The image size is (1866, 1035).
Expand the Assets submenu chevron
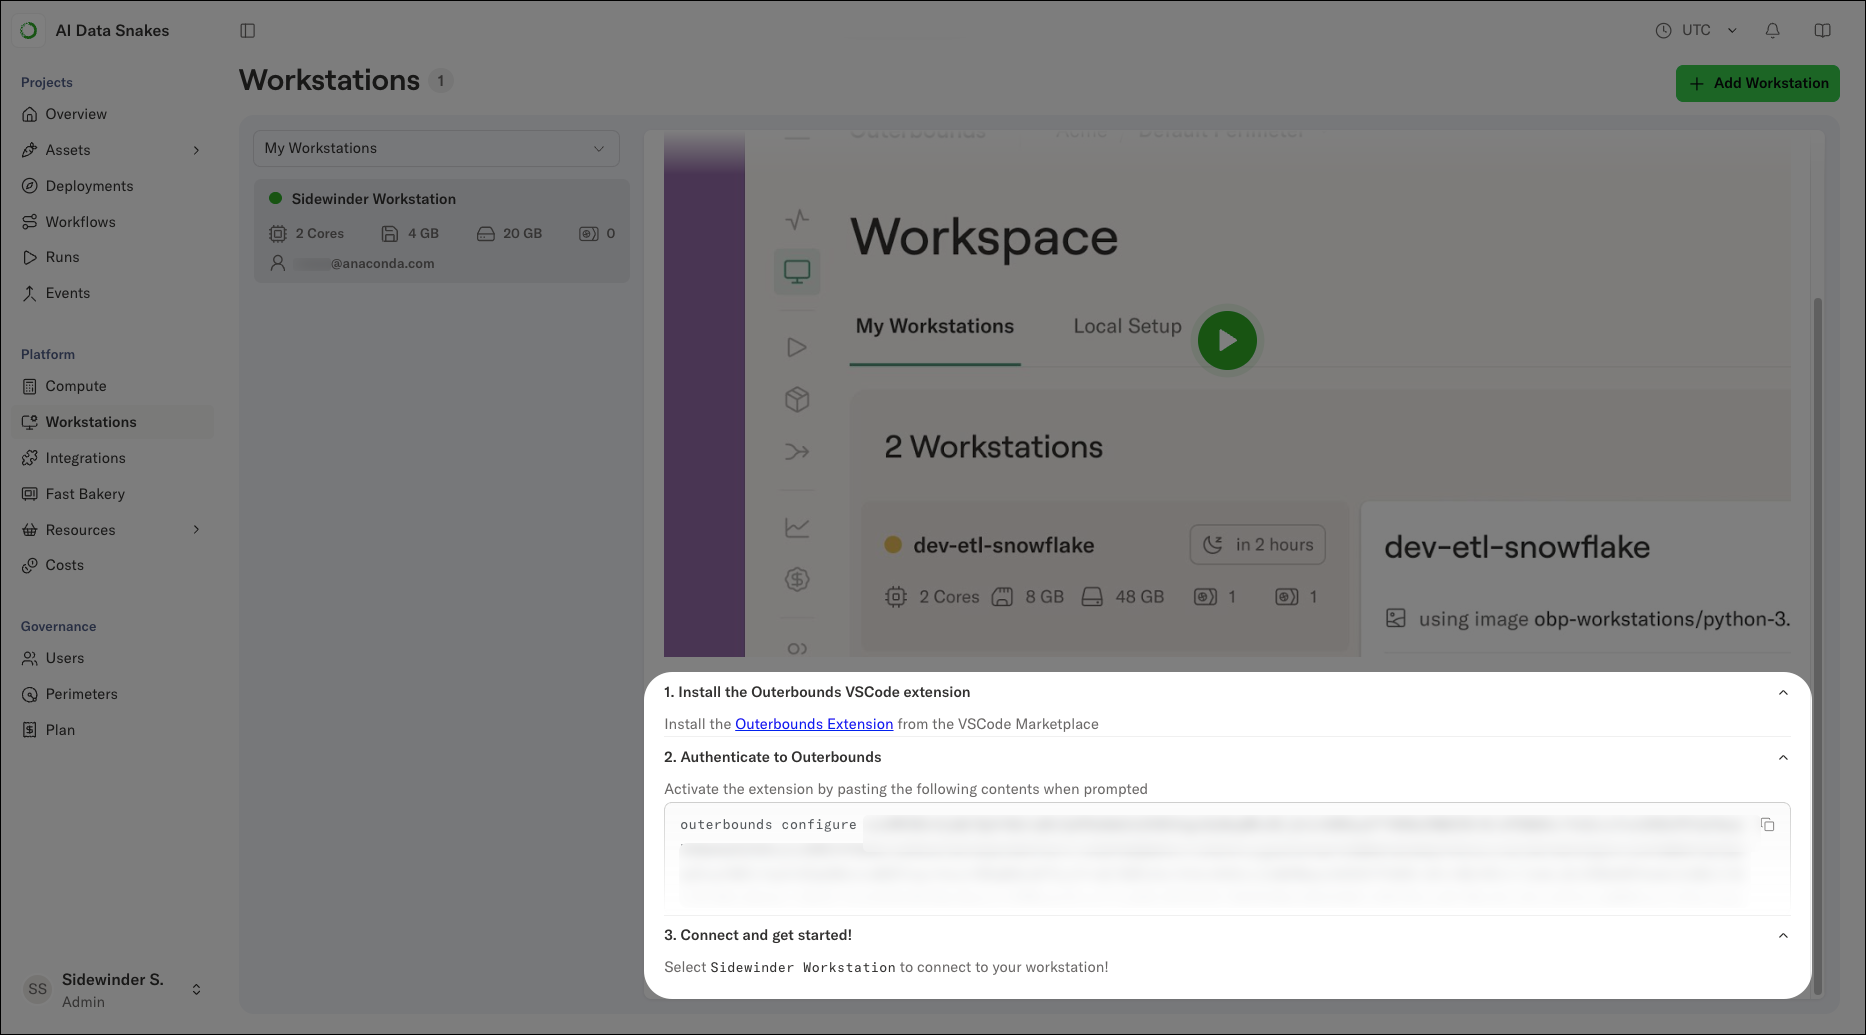pyautogui.click(x=196, y=150)
